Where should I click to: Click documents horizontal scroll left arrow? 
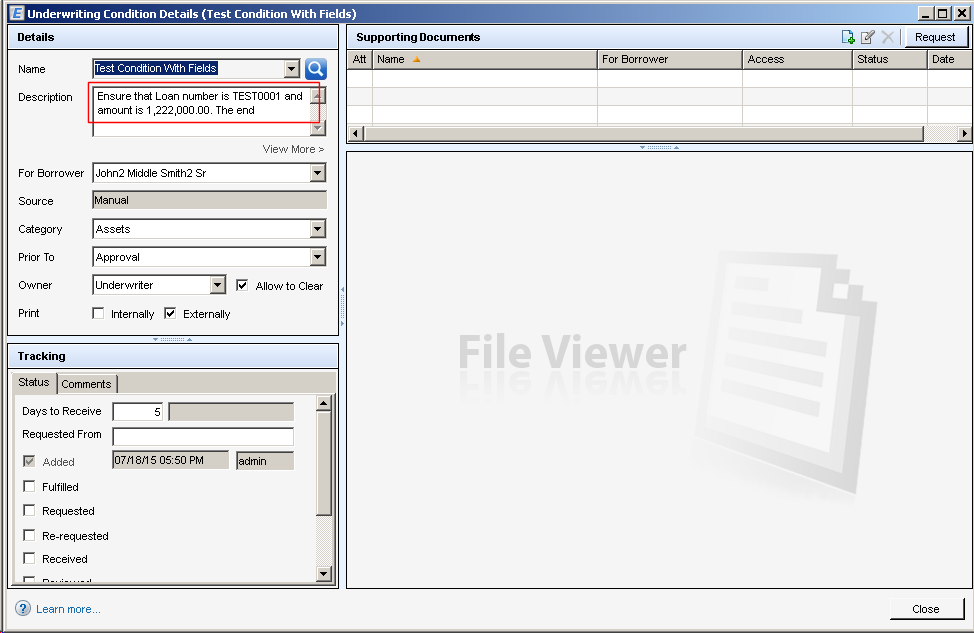click(x=356, y=134)
